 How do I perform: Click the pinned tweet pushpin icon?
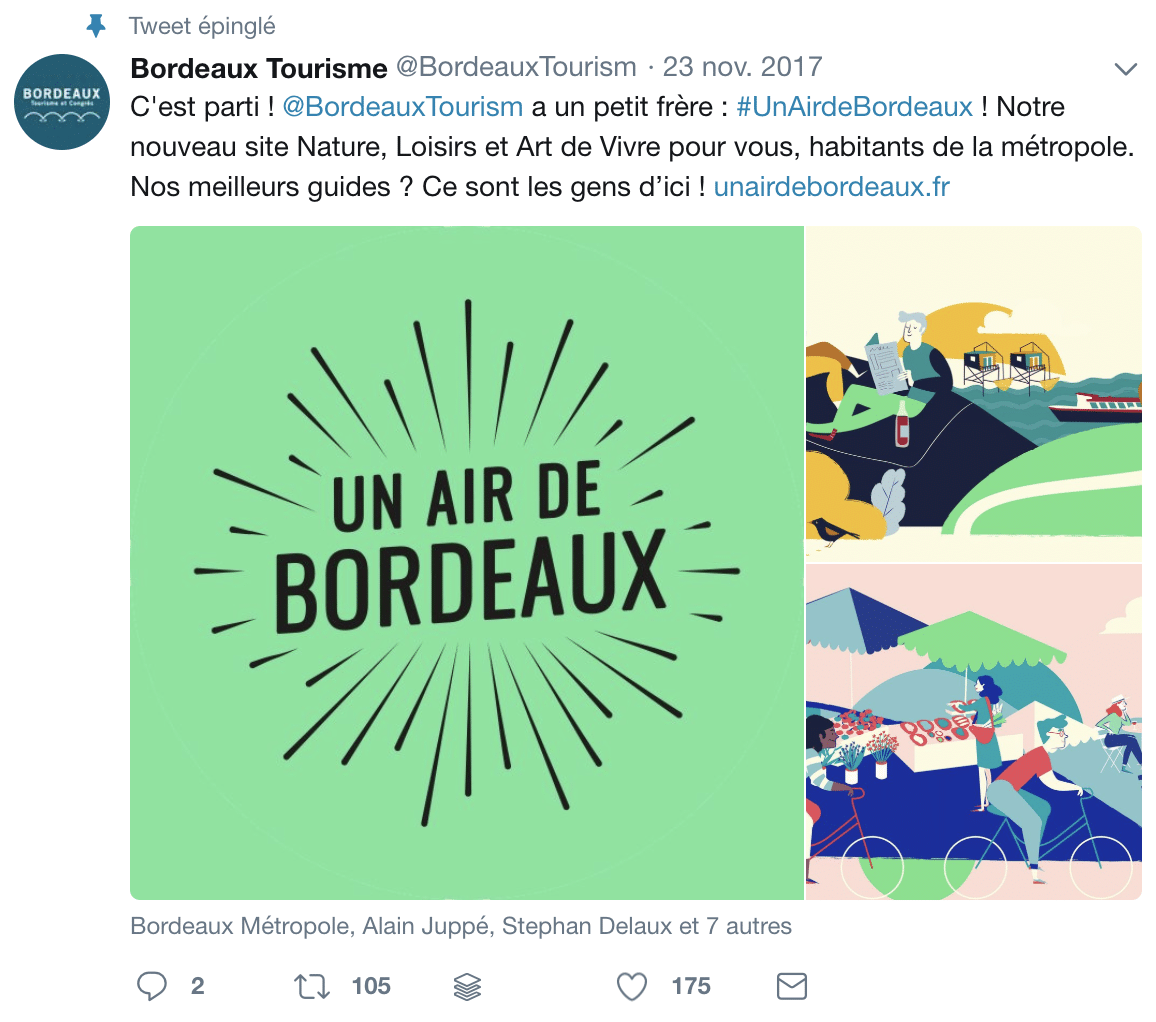tap(96, 26)
